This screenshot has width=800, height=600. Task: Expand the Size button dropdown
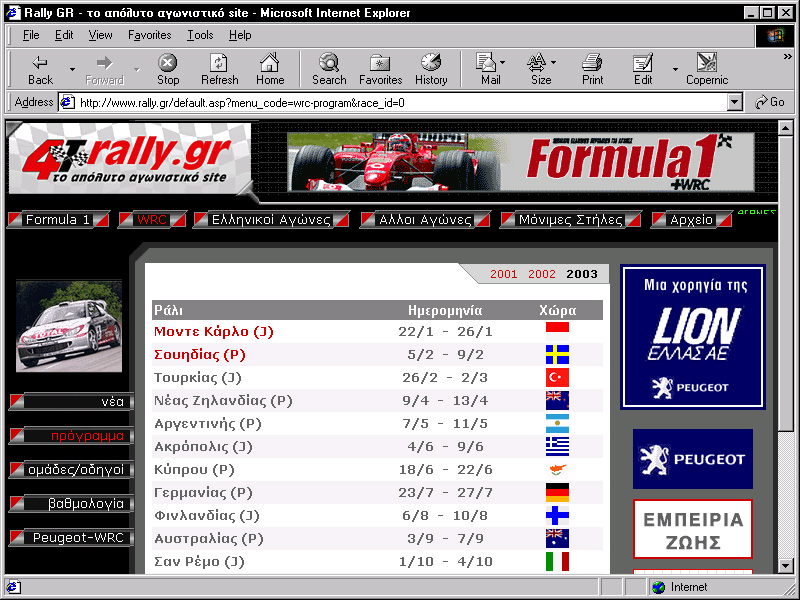coord(554,63)
